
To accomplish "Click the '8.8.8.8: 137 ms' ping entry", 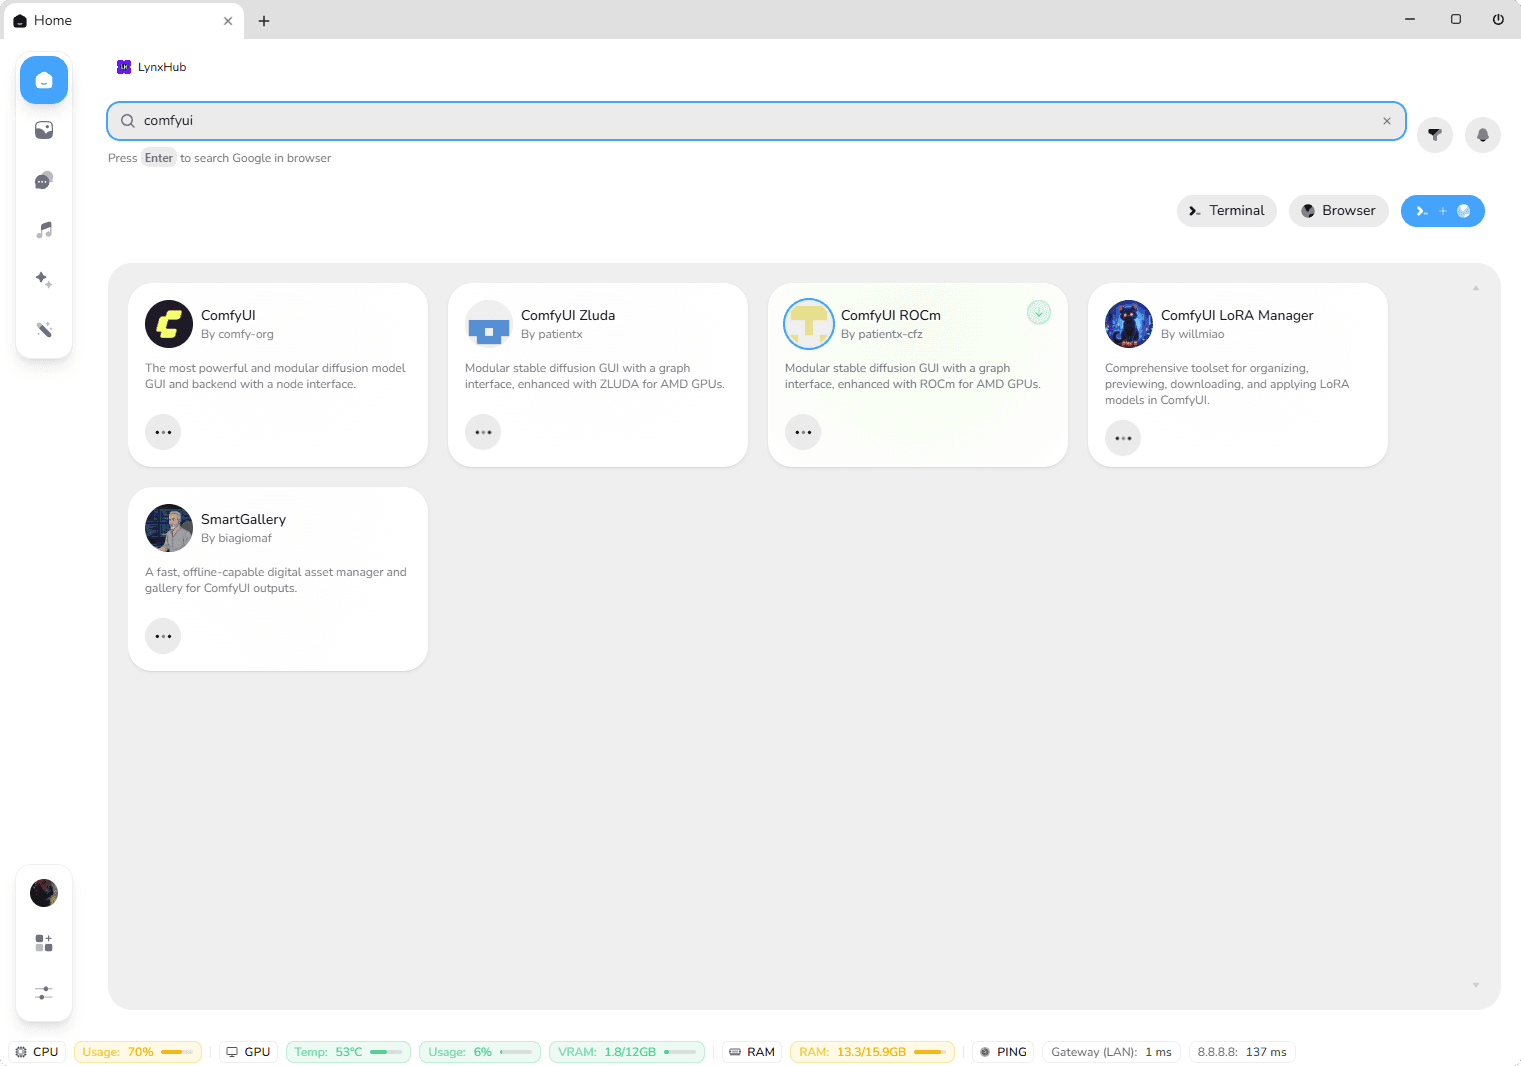I will [1242, 1052].
